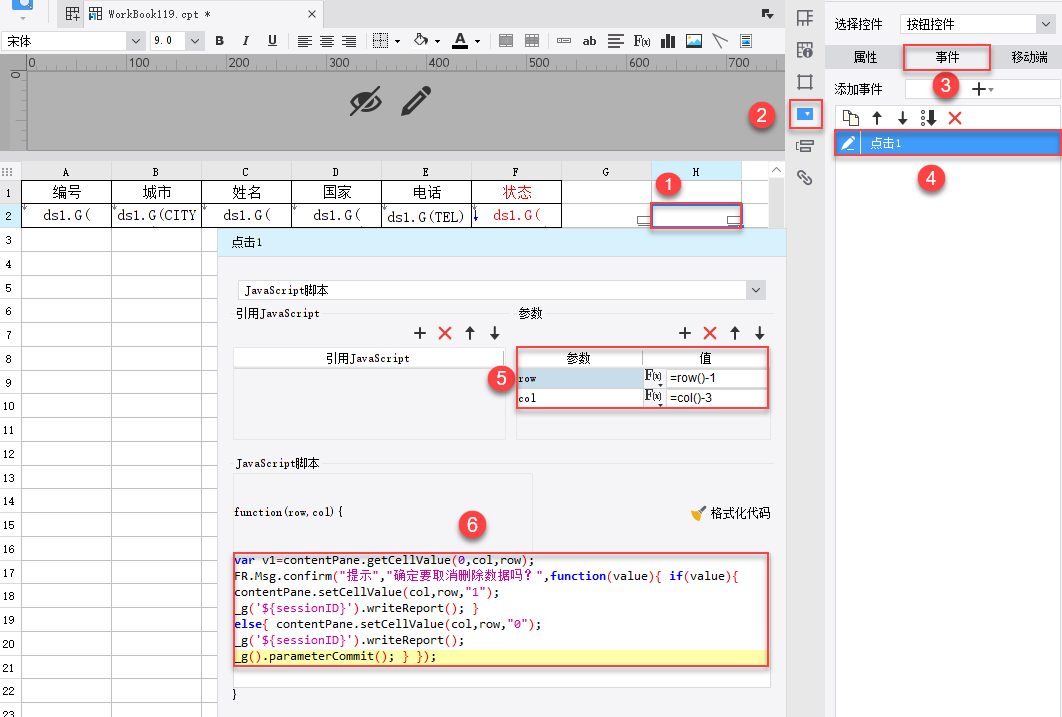Delete the selected event with red X
This screenshot has width=1062, height=717.
[x=955, y=118]
